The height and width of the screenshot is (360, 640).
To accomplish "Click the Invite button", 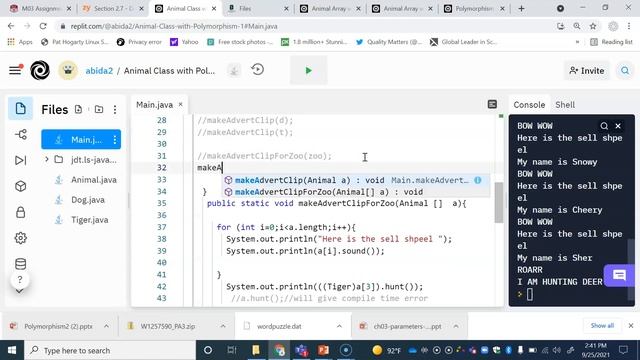I will pyautogui.click(x=587, y=71).
